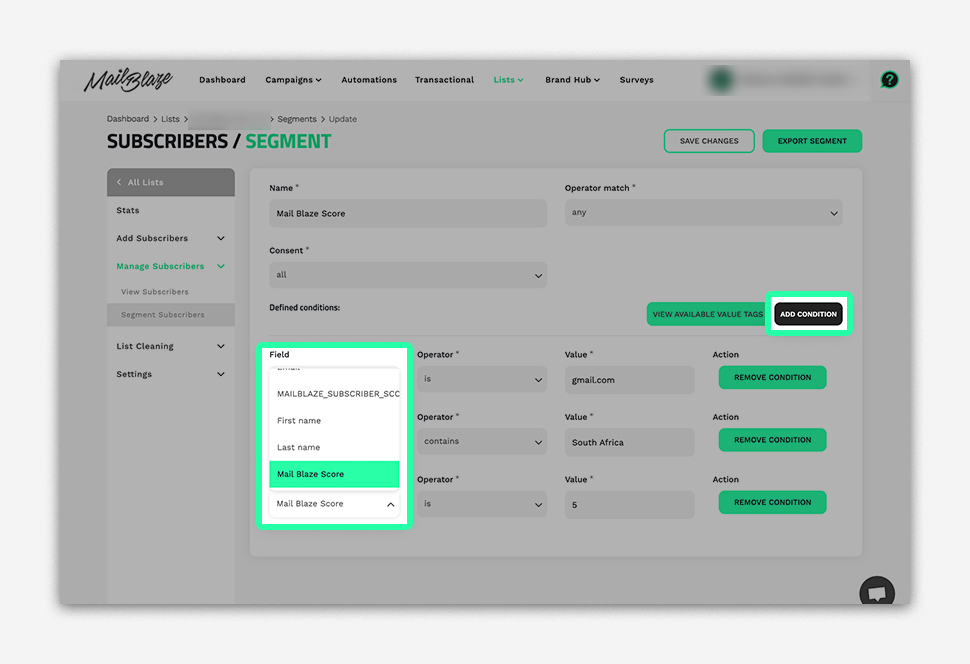Open the Lists menu
The image size is (970, 664).
pos(509,80)
